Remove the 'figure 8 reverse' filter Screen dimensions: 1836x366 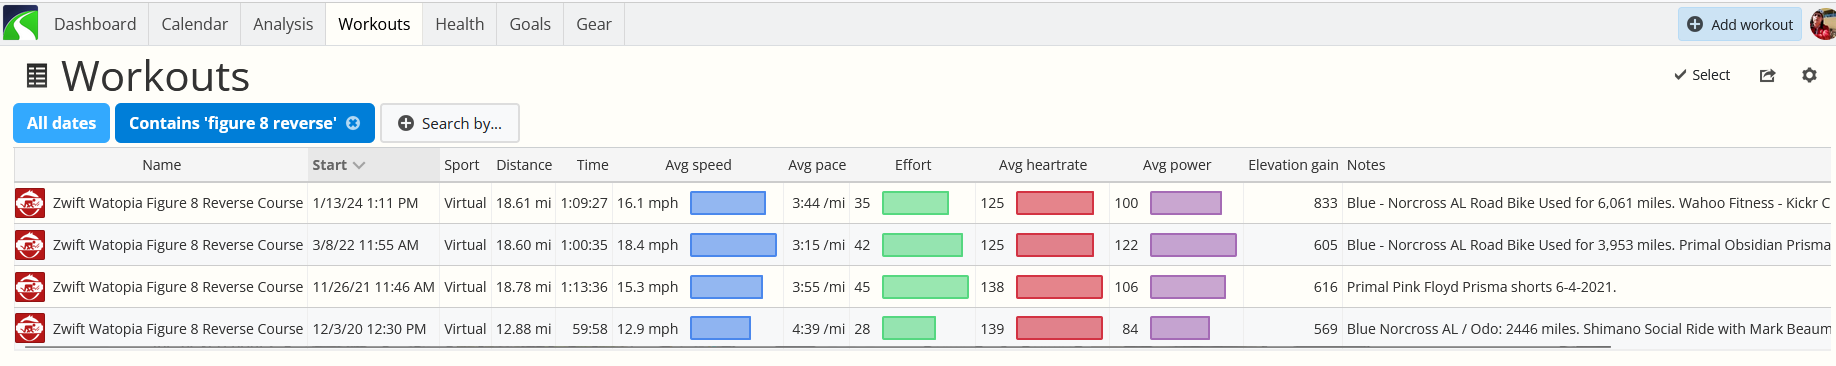coord(353,123)
